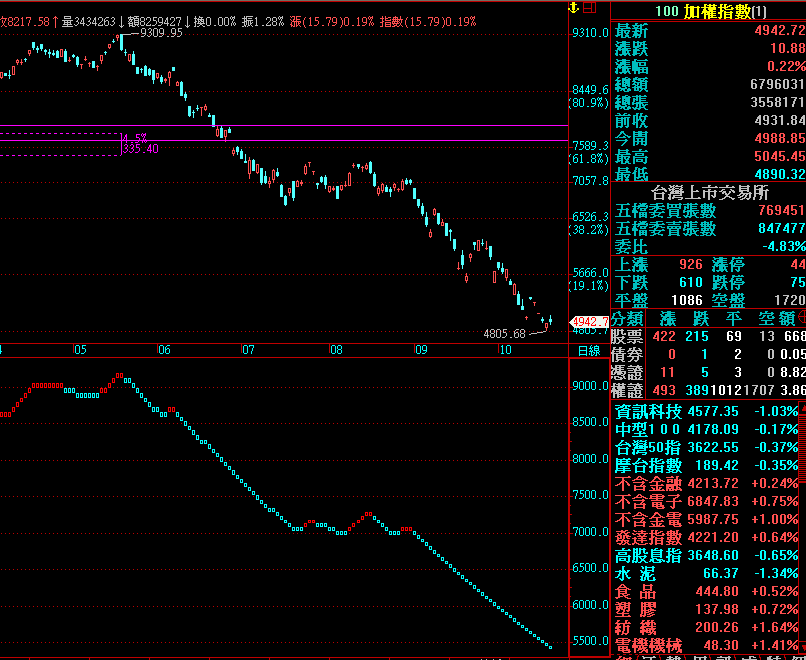The image size is (806, 660).
Task: Click the red circle icon beside 額 header
Action: tap(801, 317)
